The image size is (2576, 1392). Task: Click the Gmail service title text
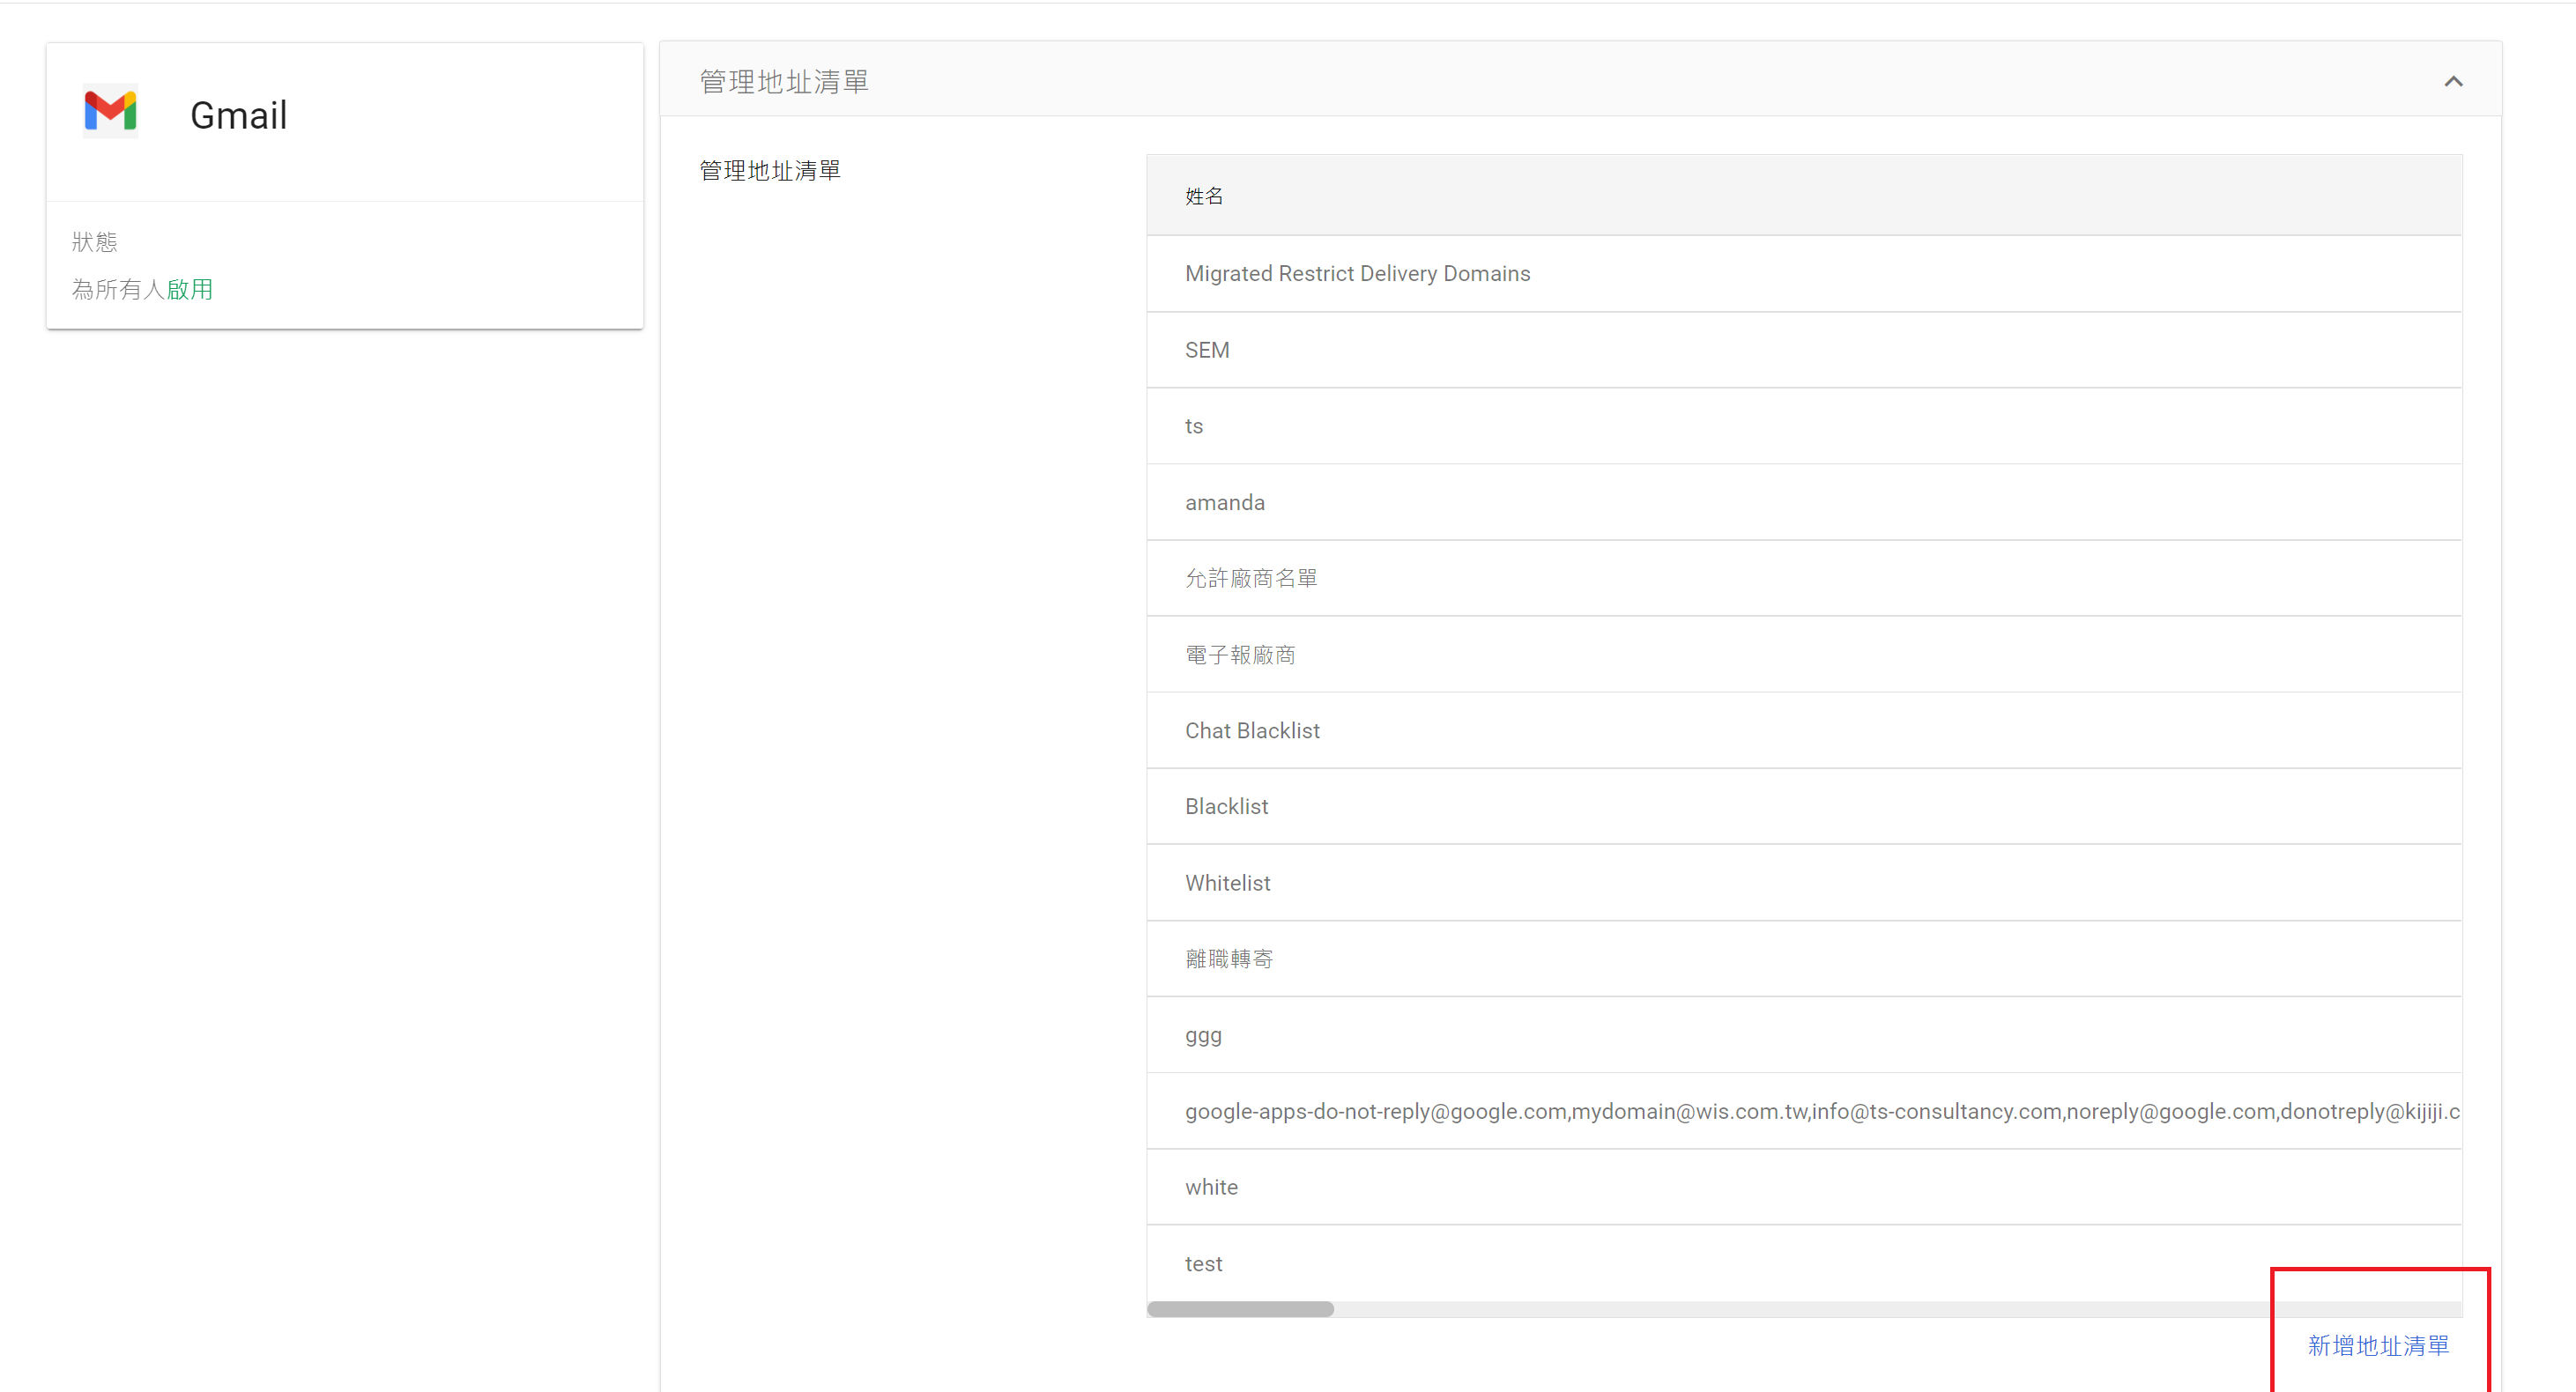(x=239, y=115)
